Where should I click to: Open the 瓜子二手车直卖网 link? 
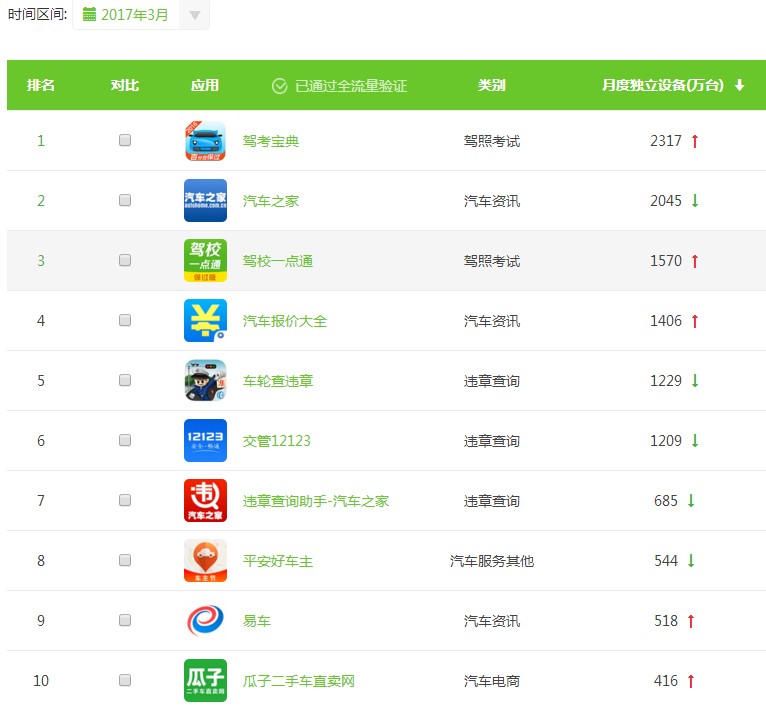click(298, 681)
